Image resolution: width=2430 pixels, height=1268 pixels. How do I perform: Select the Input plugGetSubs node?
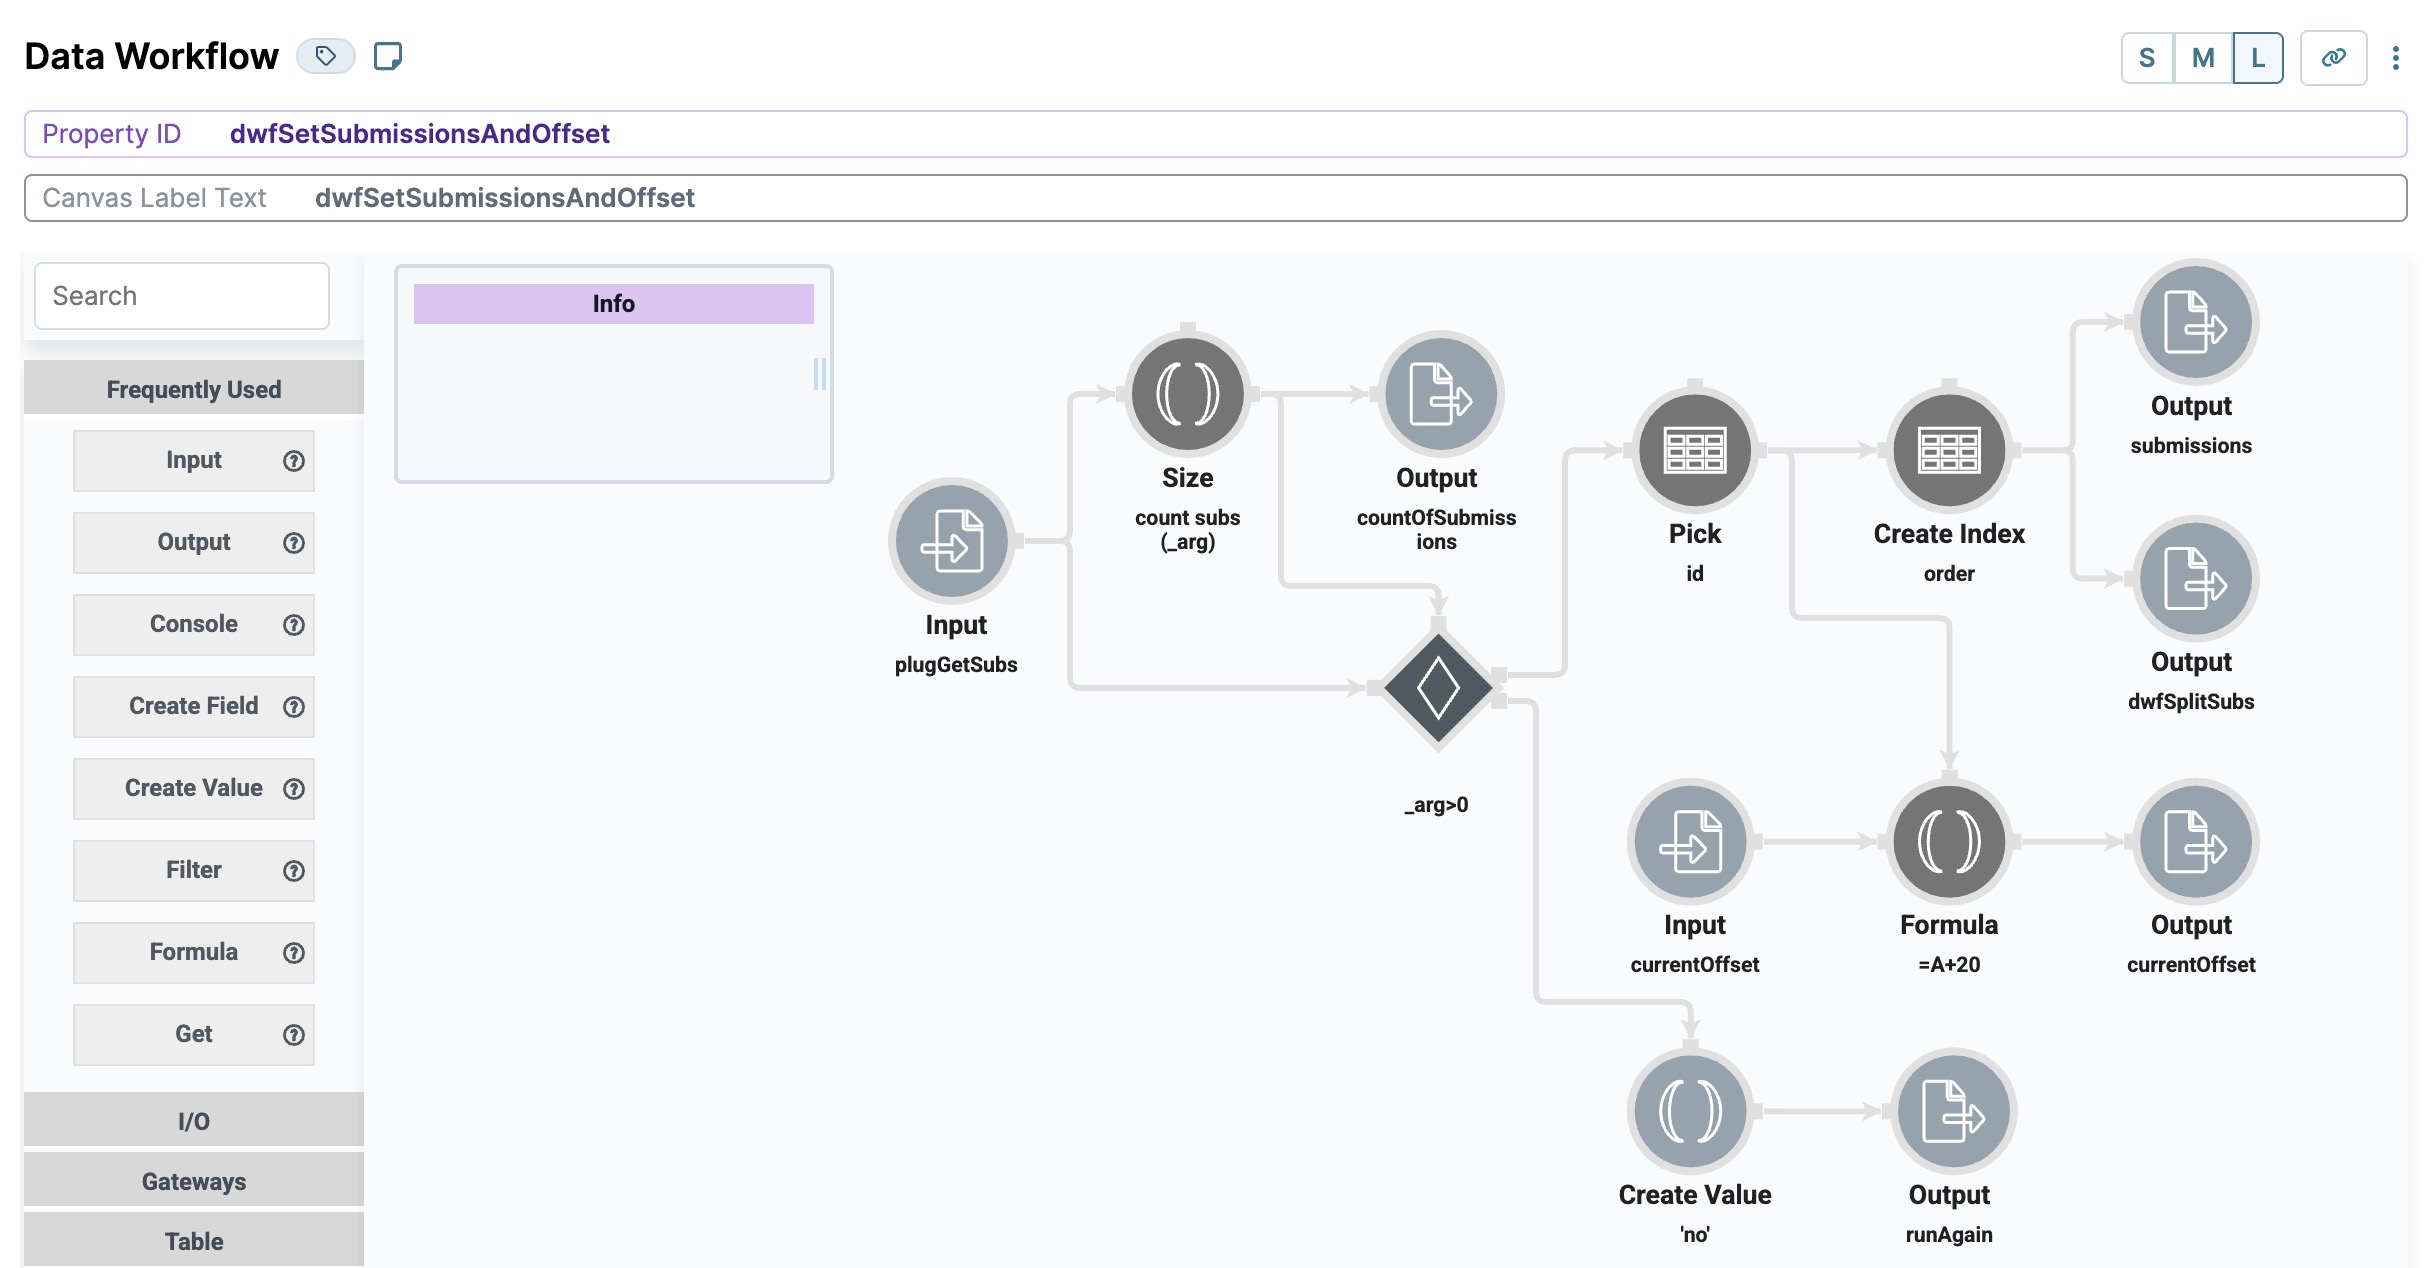(952, 541)
